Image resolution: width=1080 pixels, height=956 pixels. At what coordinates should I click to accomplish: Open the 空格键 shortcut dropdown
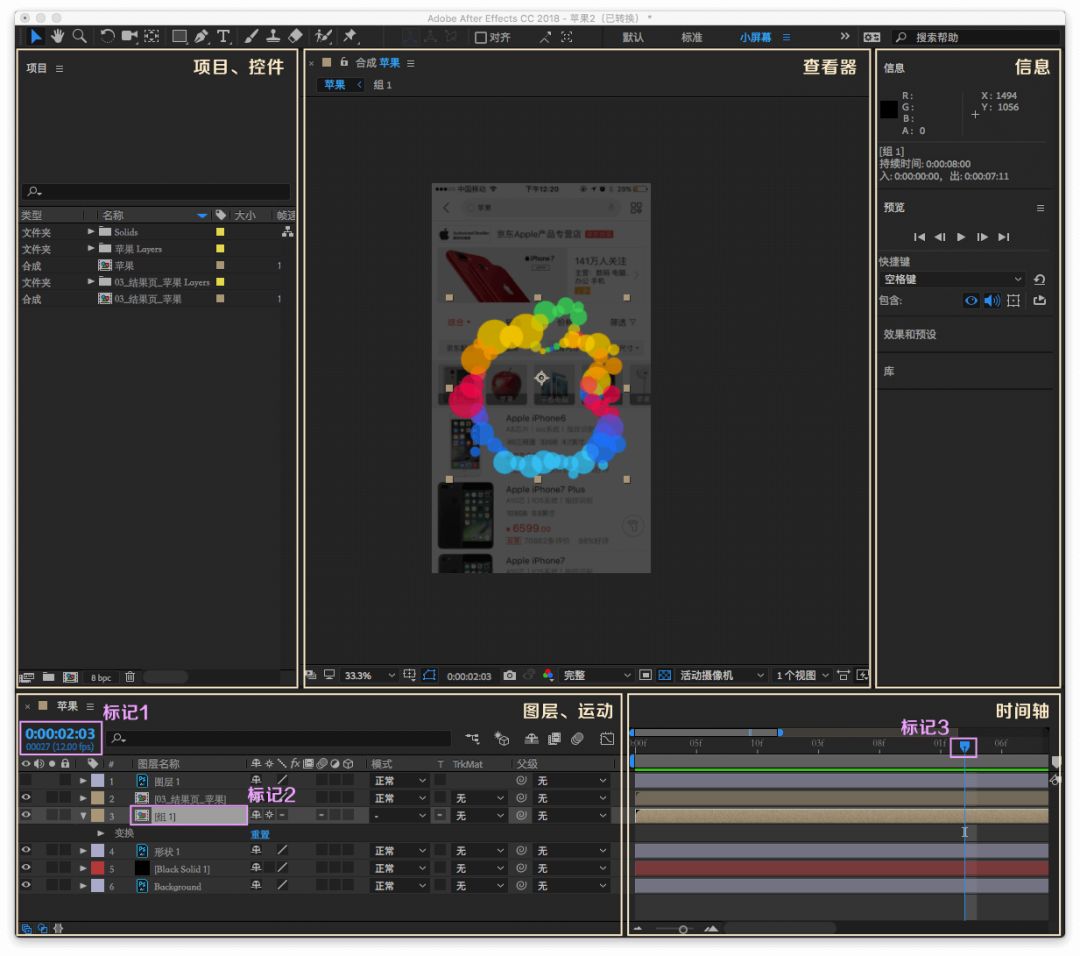click(952, 280)
